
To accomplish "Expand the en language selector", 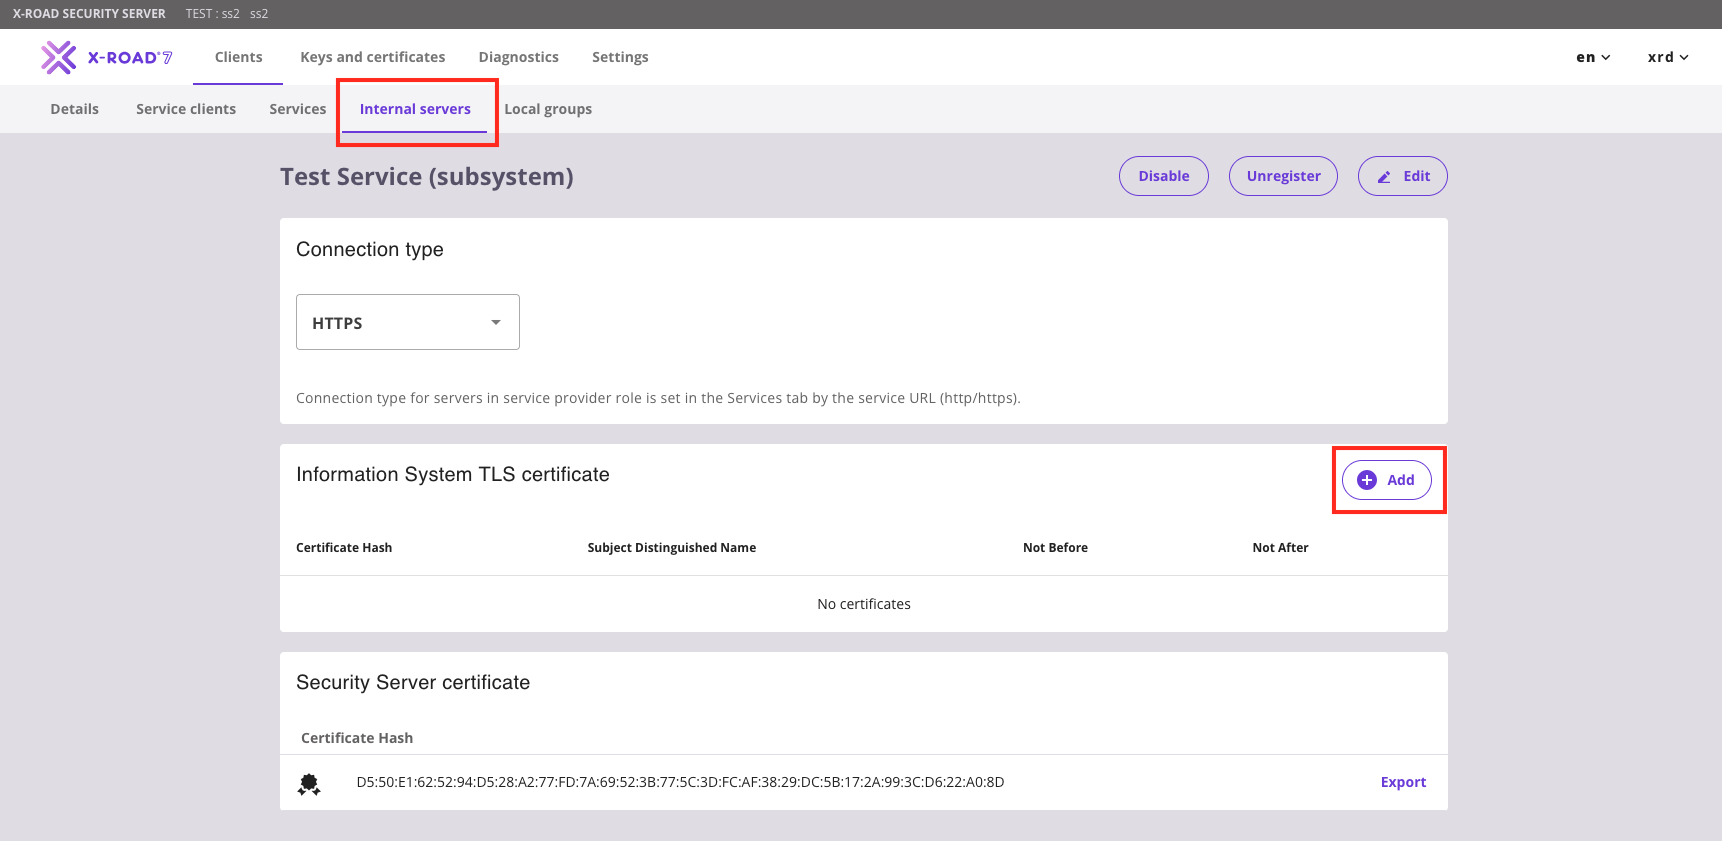I will pyautogui.click(x=1593, y=57).
